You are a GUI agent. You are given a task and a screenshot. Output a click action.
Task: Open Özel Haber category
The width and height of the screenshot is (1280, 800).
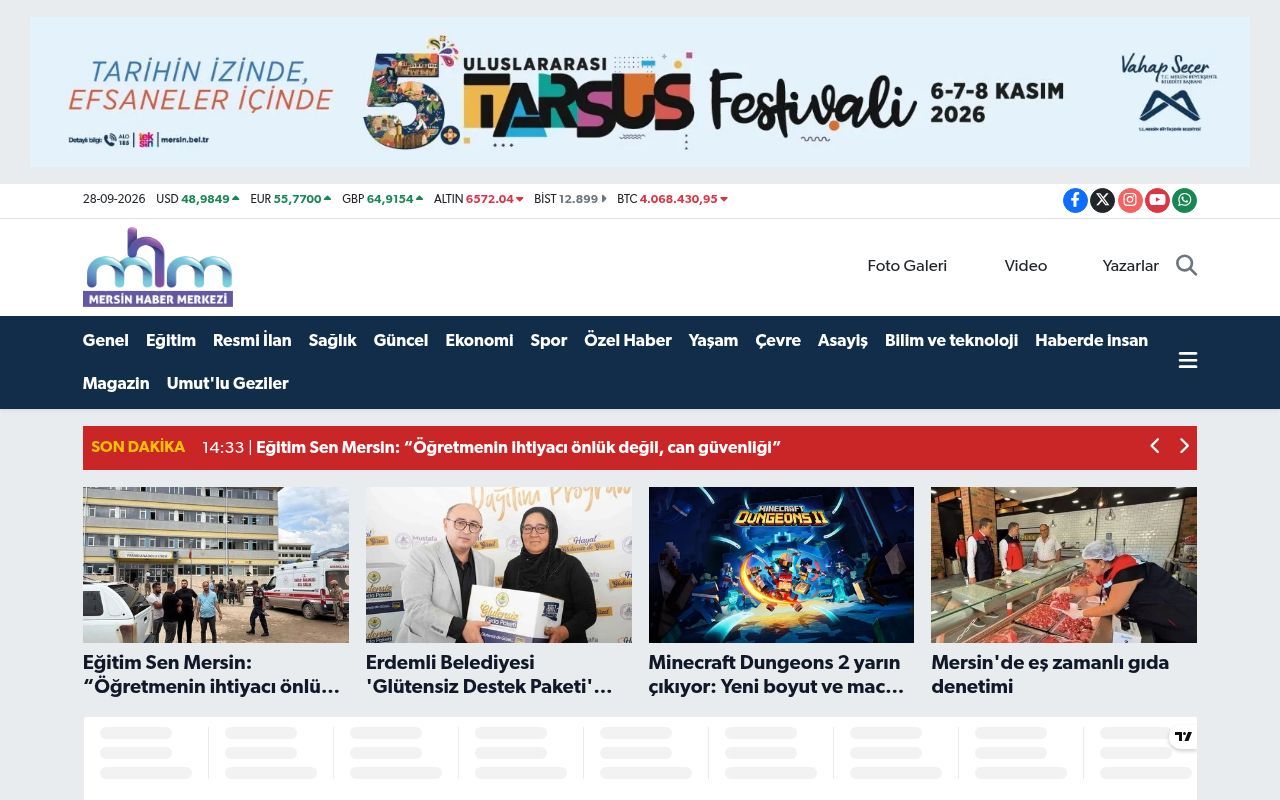tap(628, 341)
